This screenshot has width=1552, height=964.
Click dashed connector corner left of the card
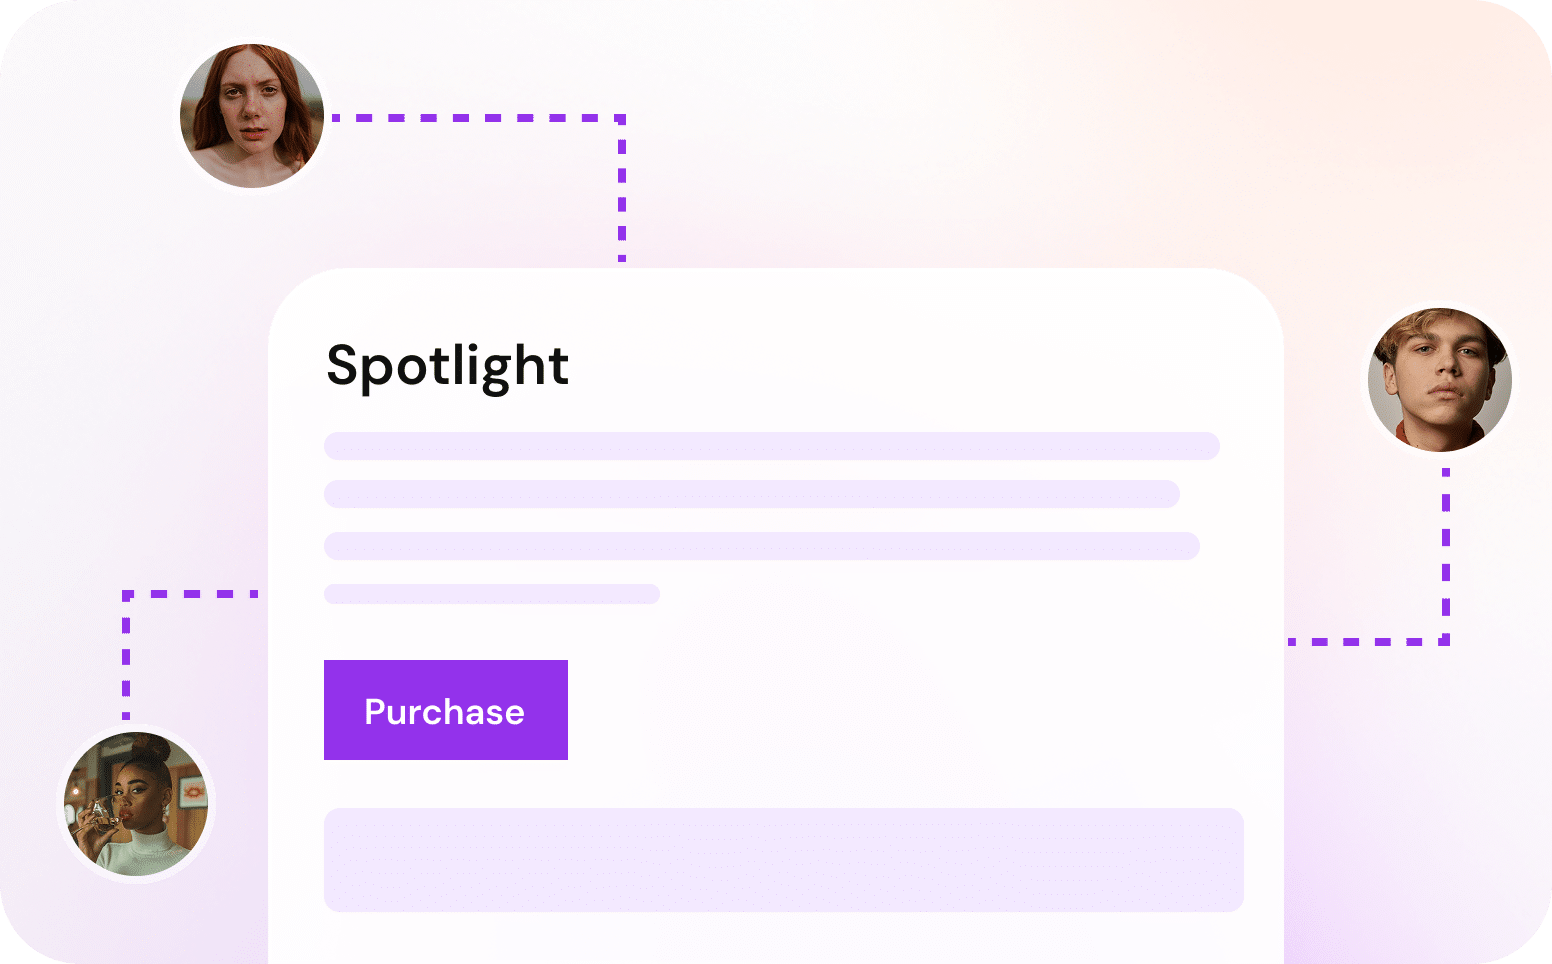[x=127, y=595]
